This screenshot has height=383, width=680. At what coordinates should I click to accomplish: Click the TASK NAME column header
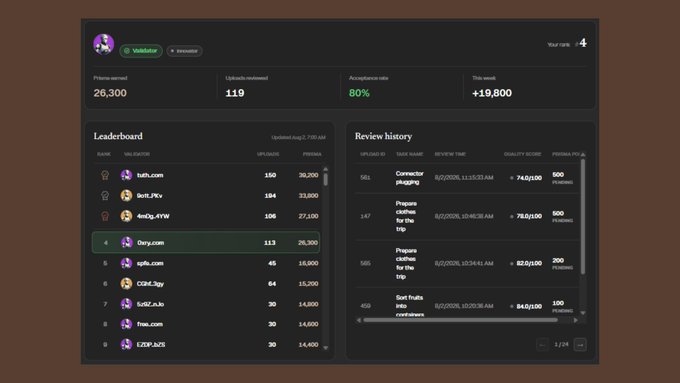[409, 154]
